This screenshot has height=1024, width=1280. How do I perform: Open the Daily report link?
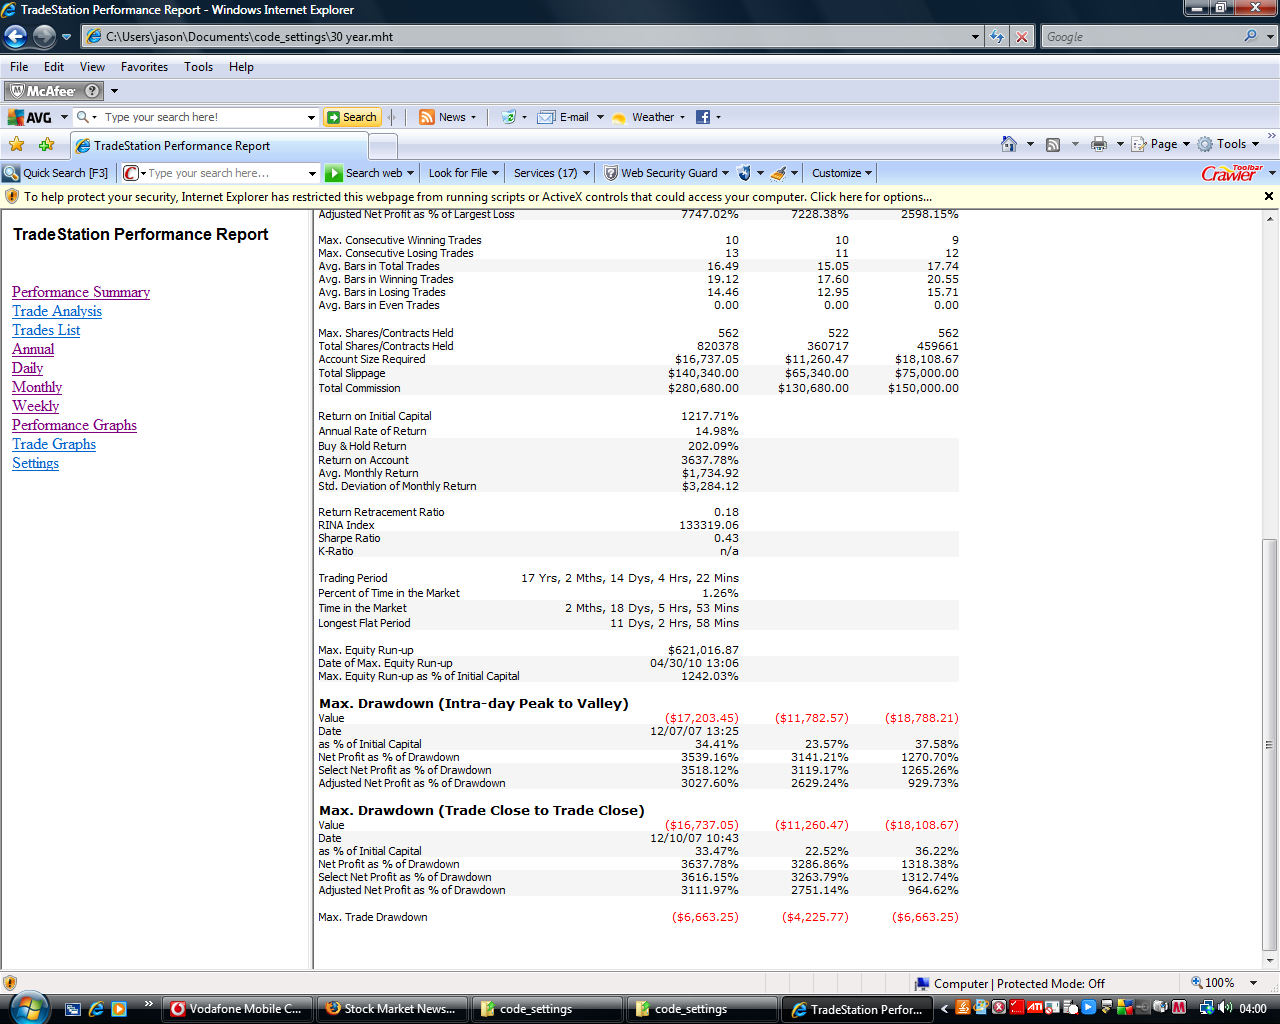tap(27, 368)
